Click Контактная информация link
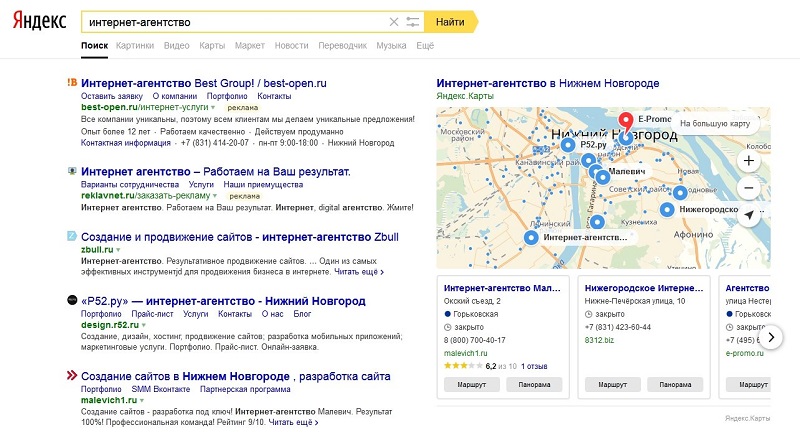The image size is (800, 437). [x=126, y=143]
